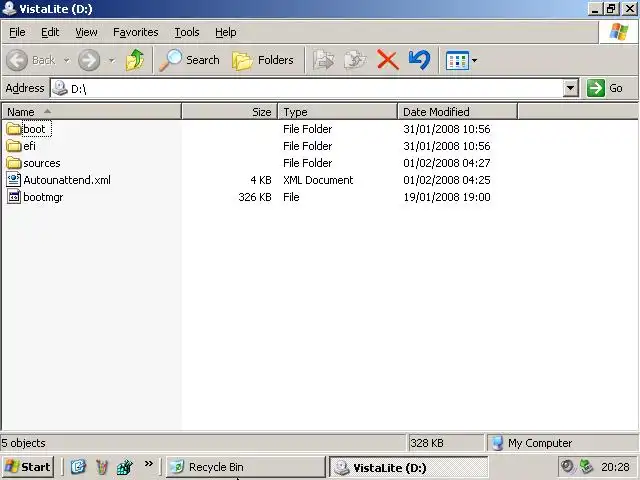Sort by the Type column header
640x480 pixels.
coord(338,111)
